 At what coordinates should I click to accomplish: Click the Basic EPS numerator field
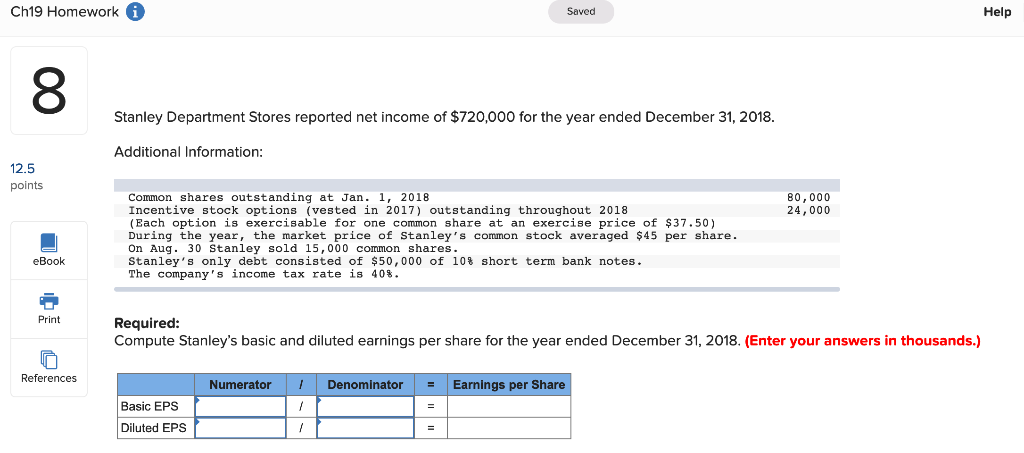[240, 406]
